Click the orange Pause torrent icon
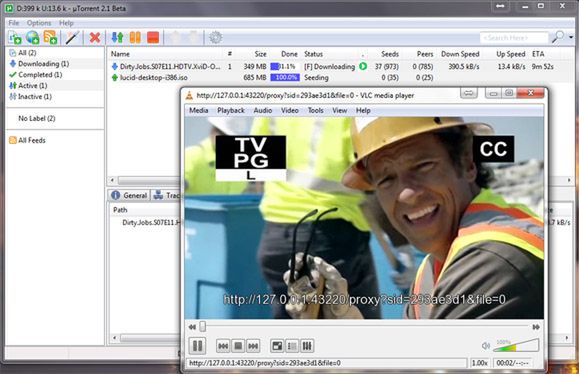 click(x=135, y=37)
